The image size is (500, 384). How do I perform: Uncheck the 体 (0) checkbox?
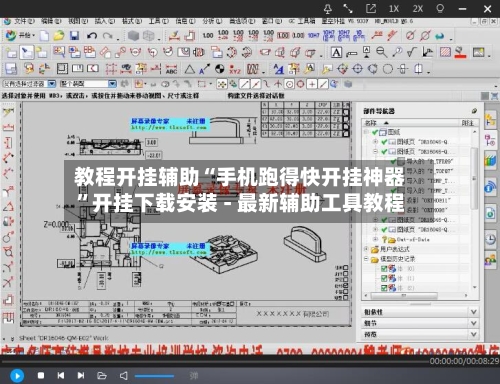(x=384, y=268)
